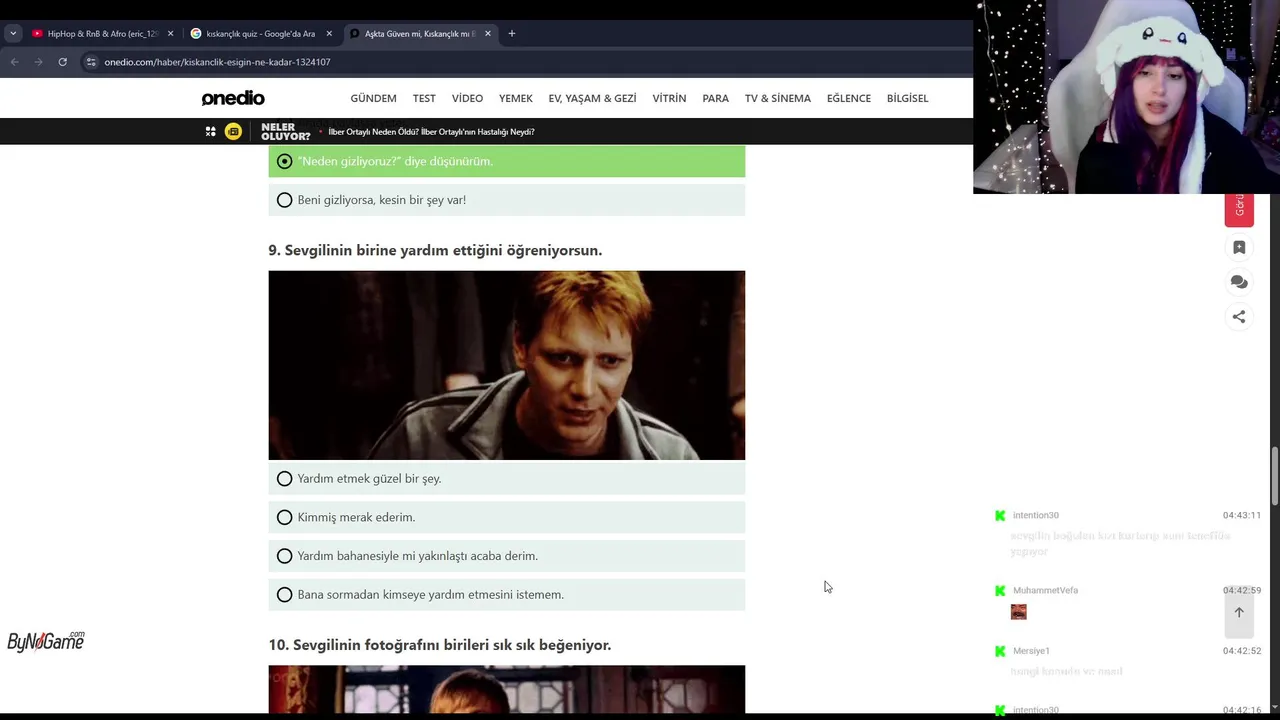Open the VİTRİN menu item
Screen dimensions: 1280x720
click(669, 98)
